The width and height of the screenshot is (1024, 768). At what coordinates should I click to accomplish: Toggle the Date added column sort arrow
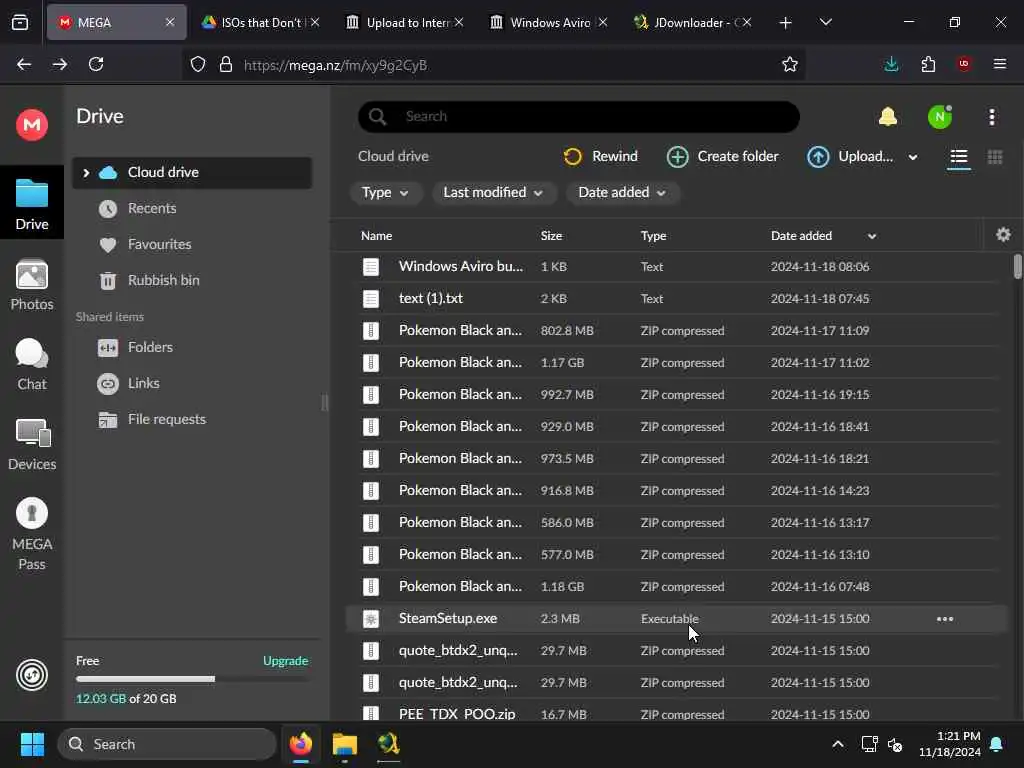tap(872, 236)
